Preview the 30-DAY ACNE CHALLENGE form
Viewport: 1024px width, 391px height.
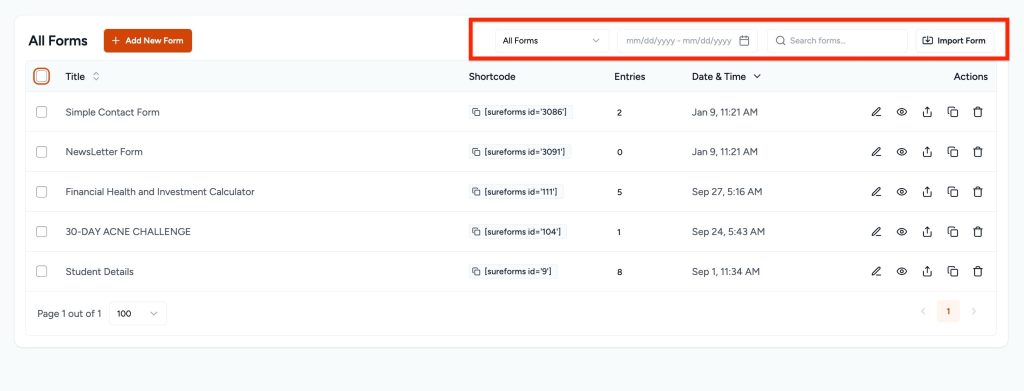point(902,232)
